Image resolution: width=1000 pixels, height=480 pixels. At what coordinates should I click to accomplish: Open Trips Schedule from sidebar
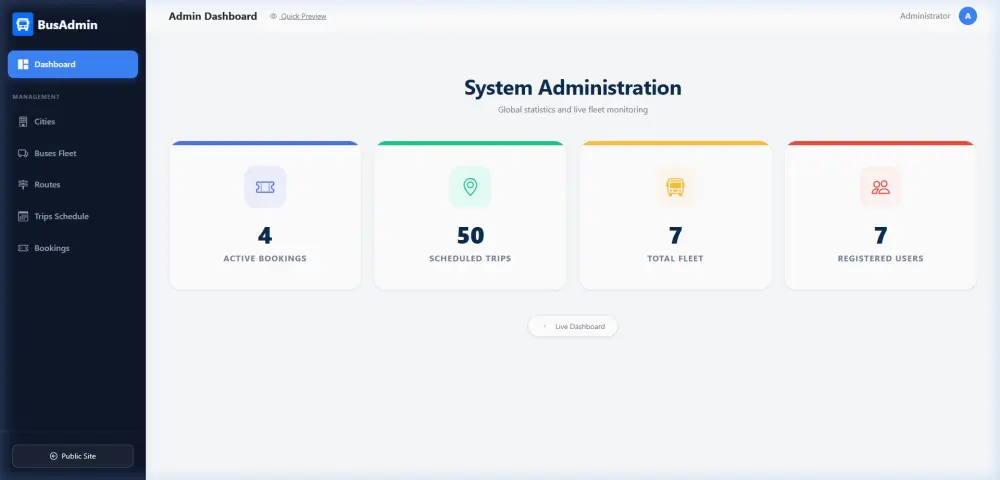tap(73, 216)
